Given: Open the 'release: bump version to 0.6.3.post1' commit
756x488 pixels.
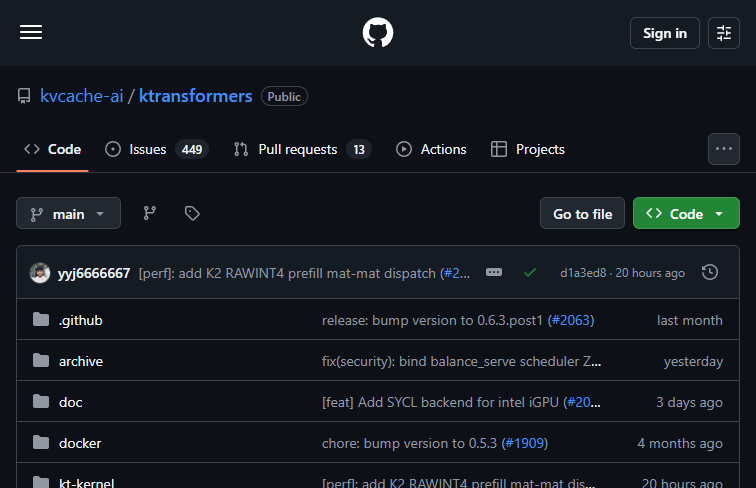Looking at the screenshot, I should point(432,320).
